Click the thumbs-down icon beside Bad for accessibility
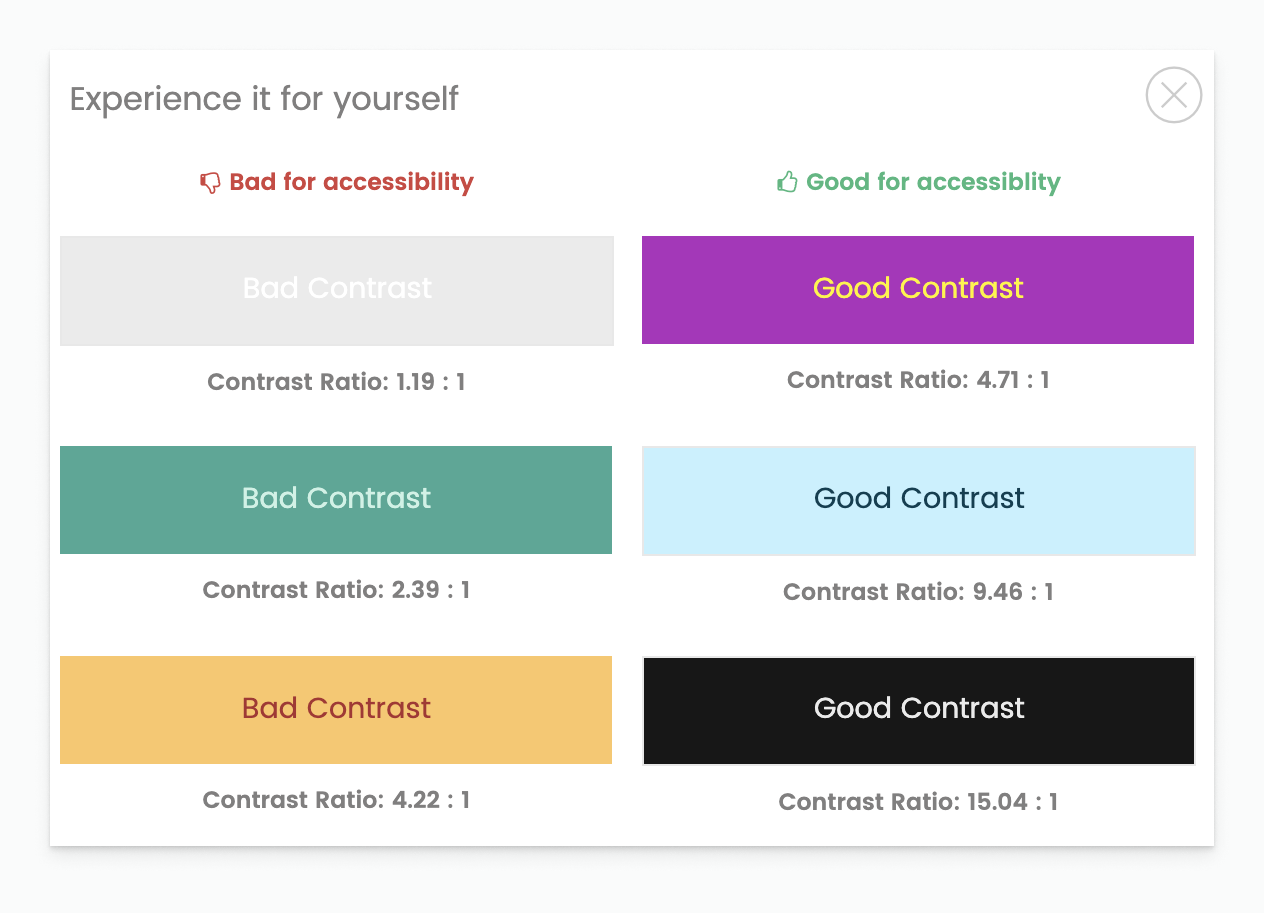Viewport: 1264px width, 913px height. point(210,182)
